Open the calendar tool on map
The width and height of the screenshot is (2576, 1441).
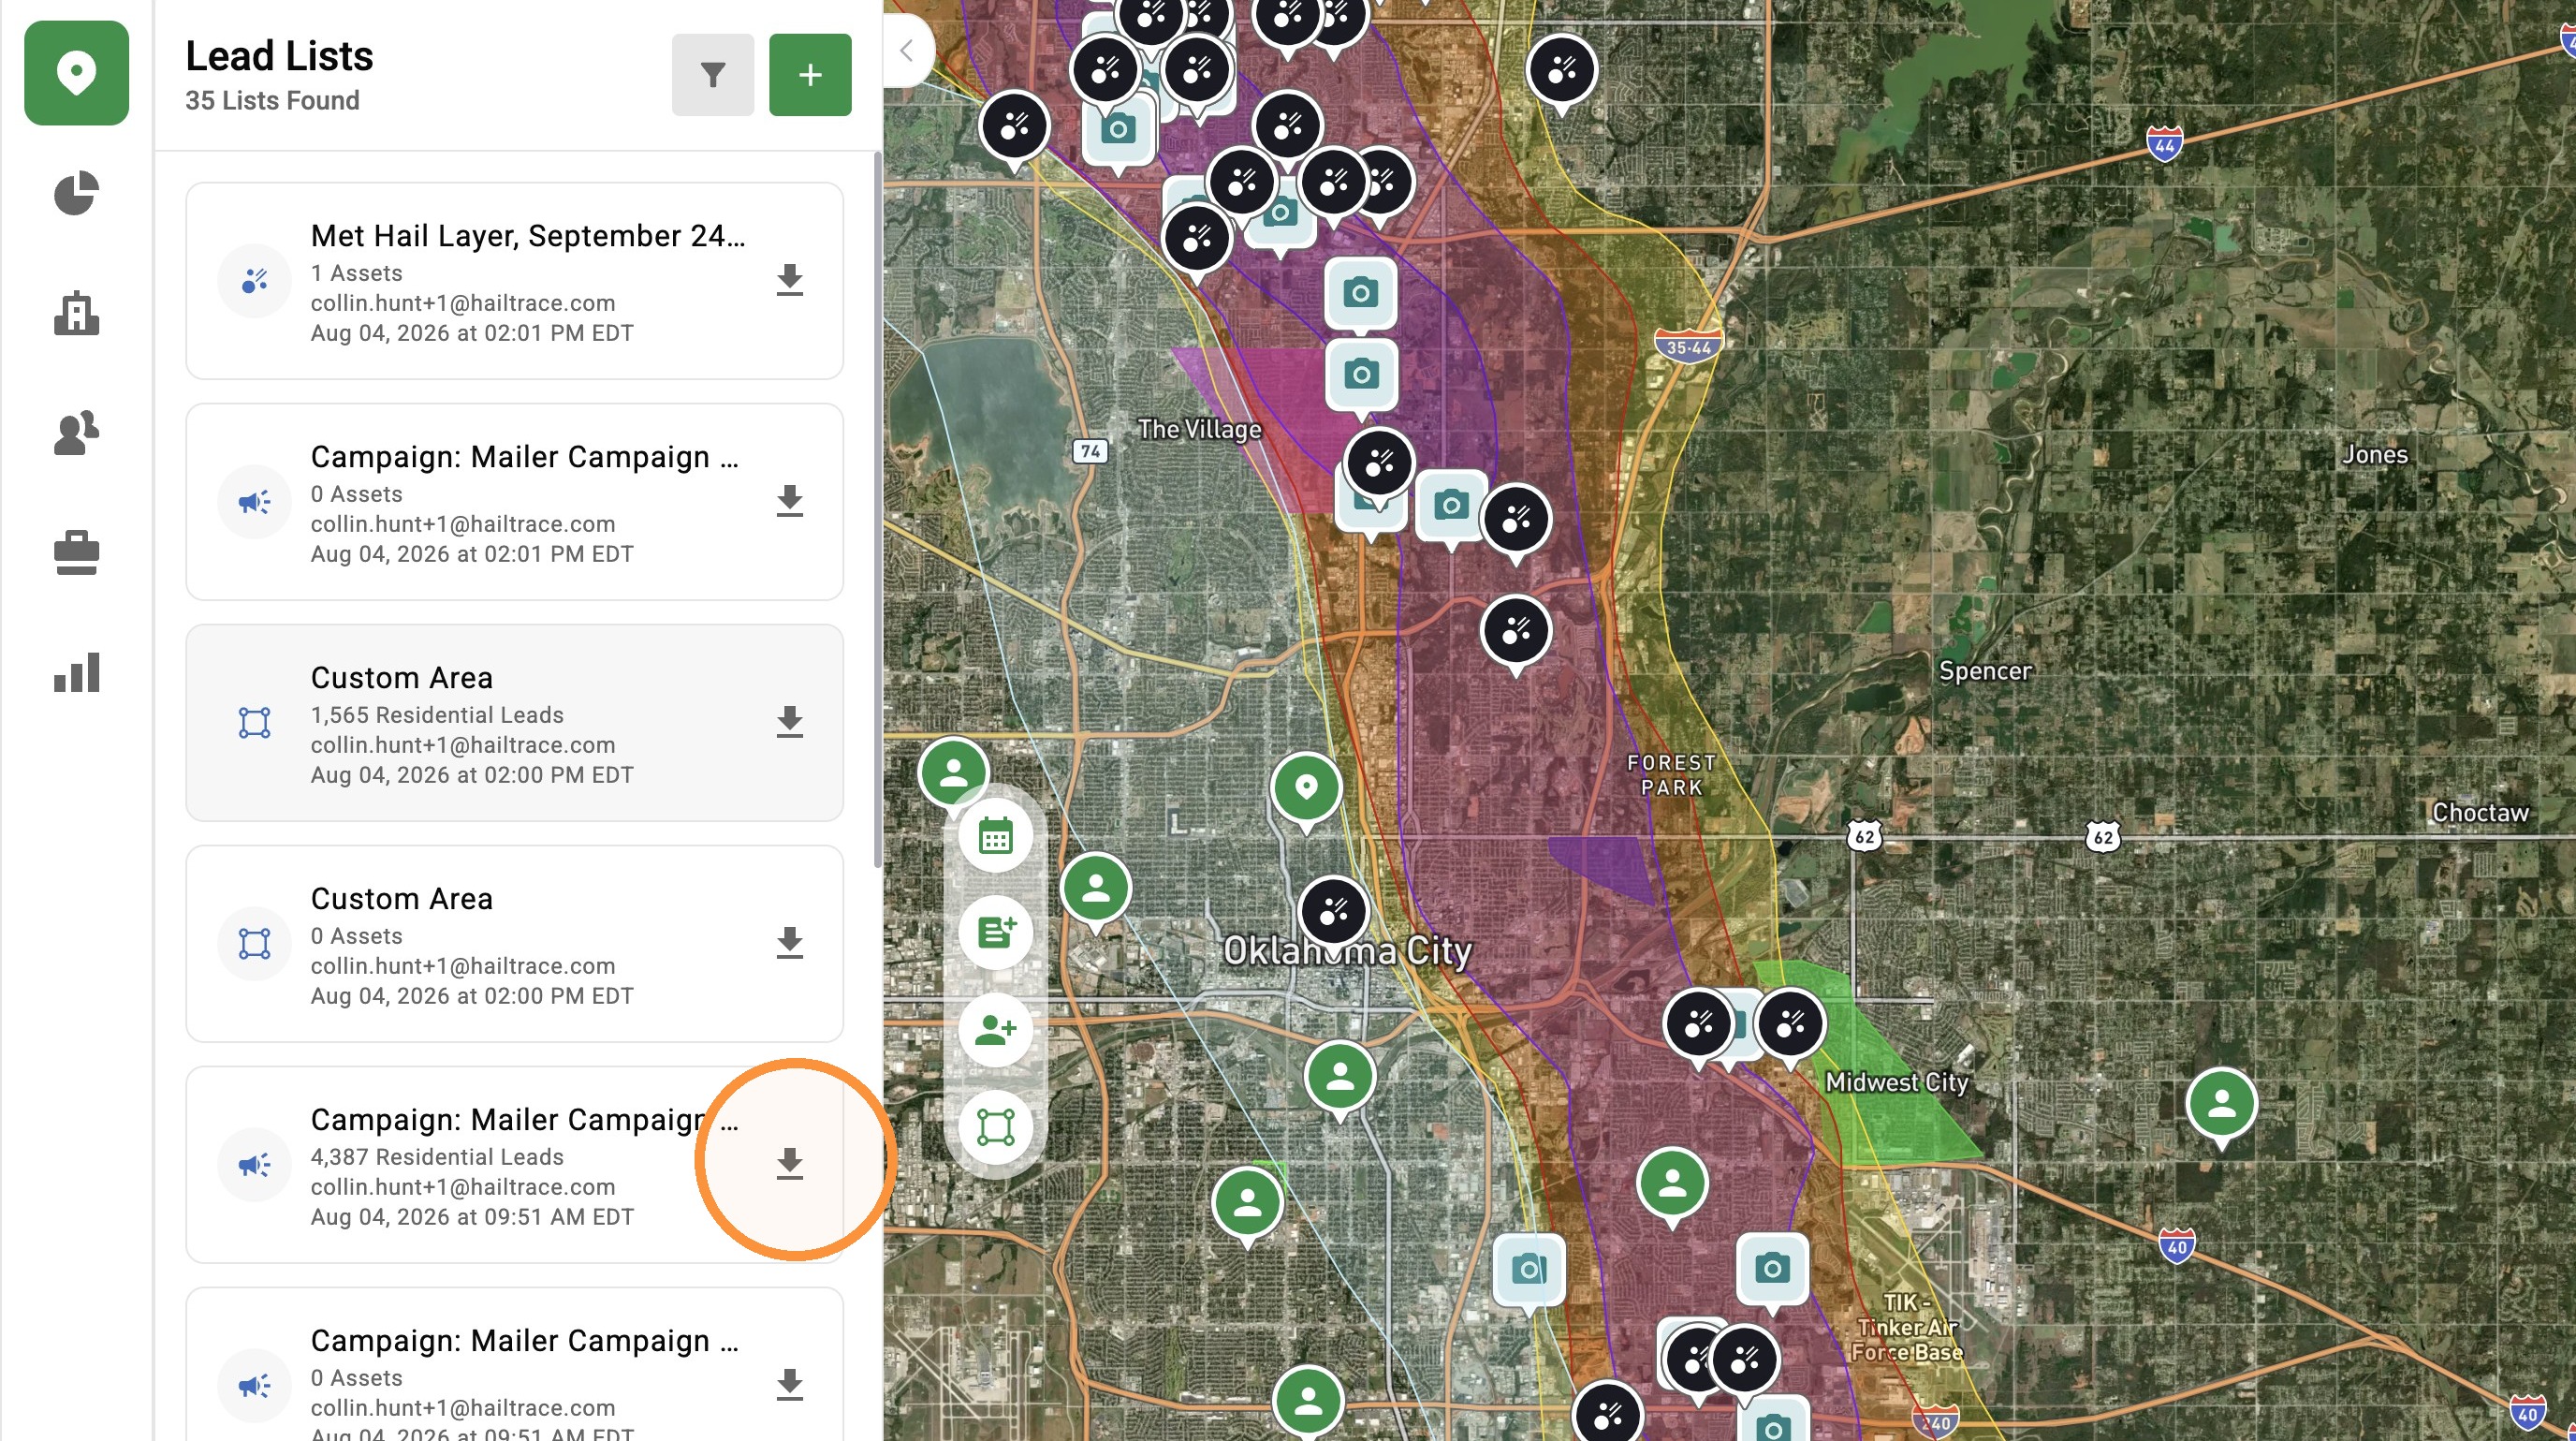[996, 836]
